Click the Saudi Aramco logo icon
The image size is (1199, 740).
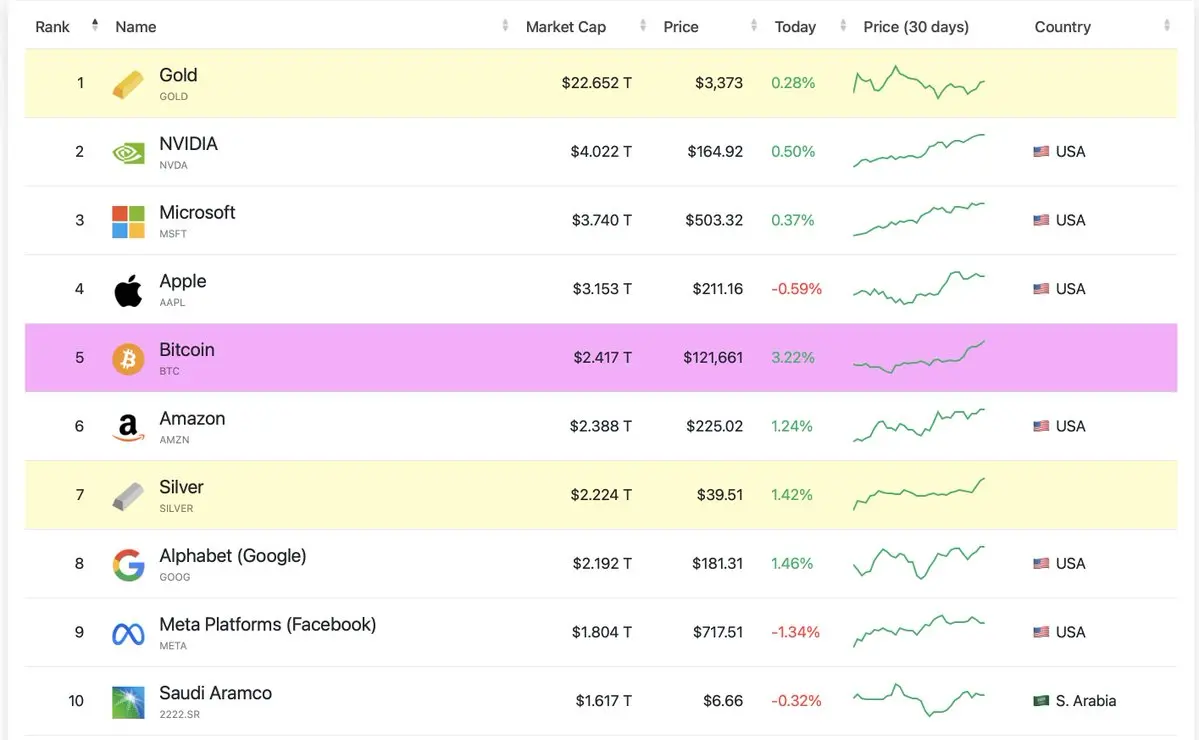(x=128, y=703)
